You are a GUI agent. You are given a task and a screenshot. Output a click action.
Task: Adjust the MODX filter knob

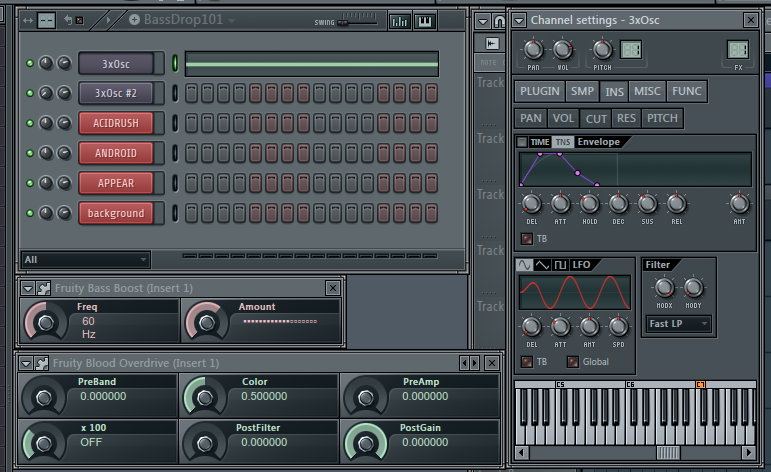click(x=664, y=288)
